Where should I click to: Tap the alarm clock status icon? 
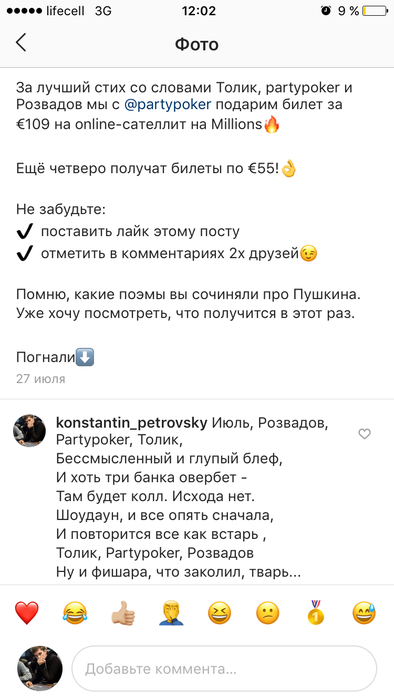click(x=326, y=11)
